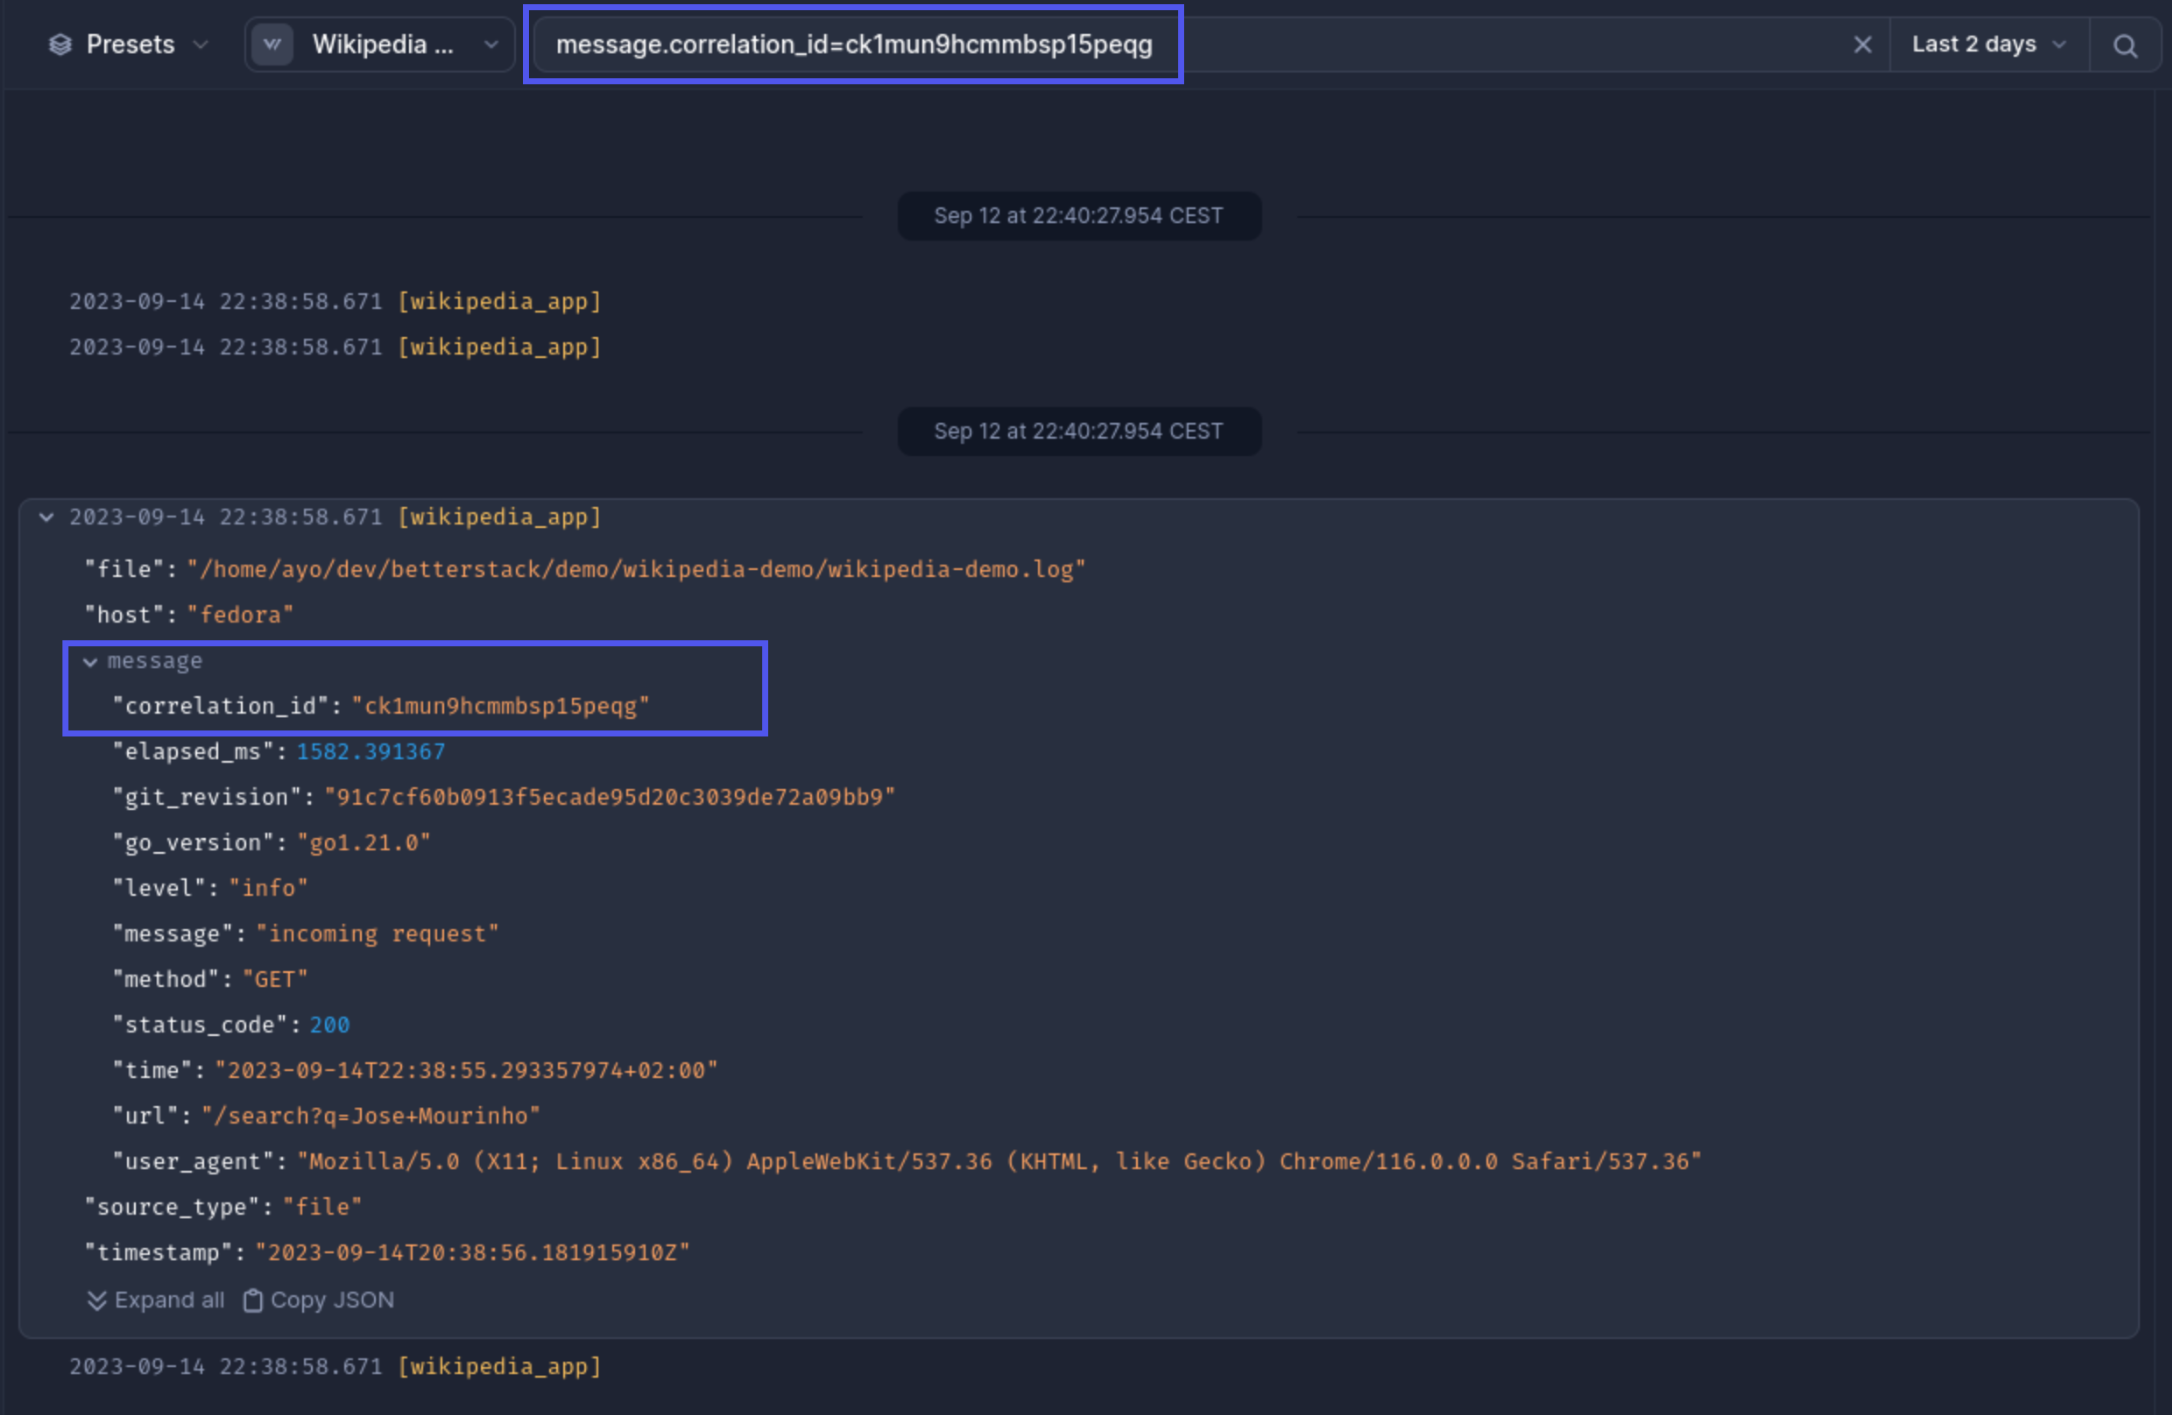2172x1415 pixels.
Task: Click the search magnifier icon
Action: click(2125, 46)
